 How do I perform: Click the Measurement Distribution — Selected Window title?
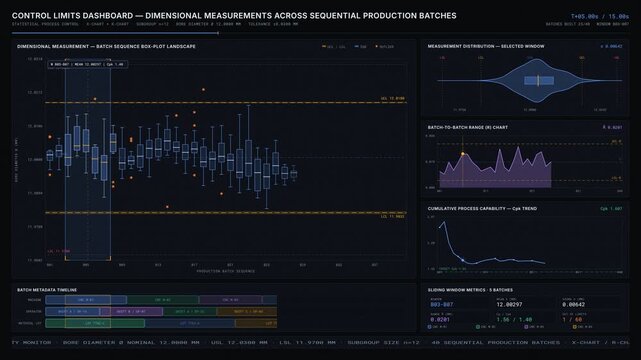click(486, 46)
